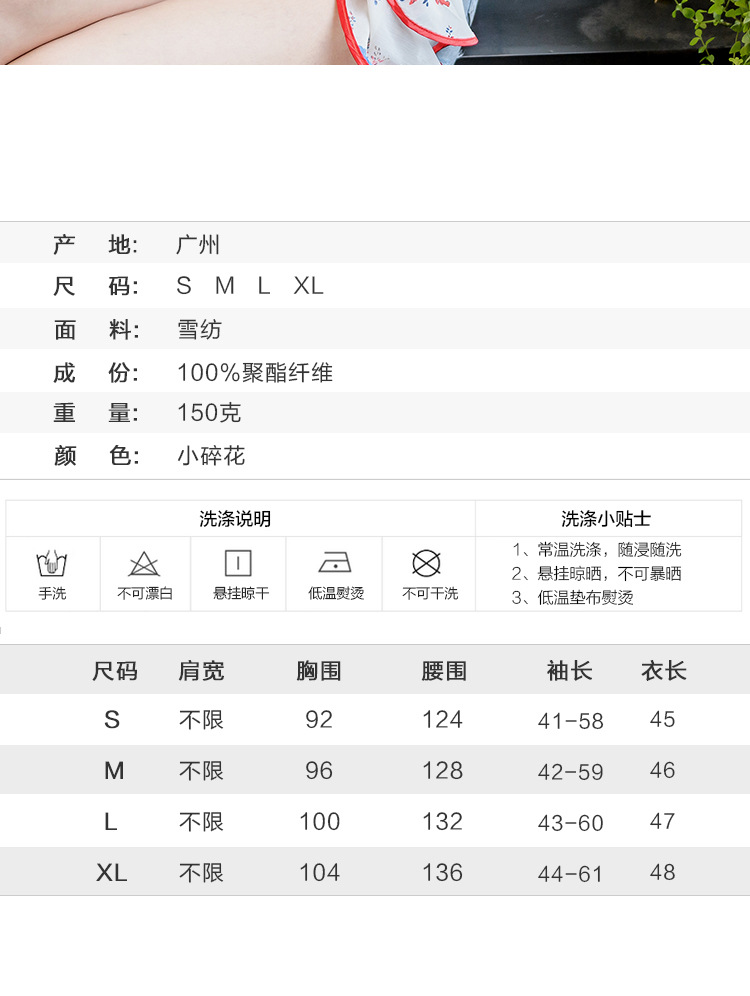Click the 100%聚酯纤维 composition value
750x996 pixels.
point(255,373)
